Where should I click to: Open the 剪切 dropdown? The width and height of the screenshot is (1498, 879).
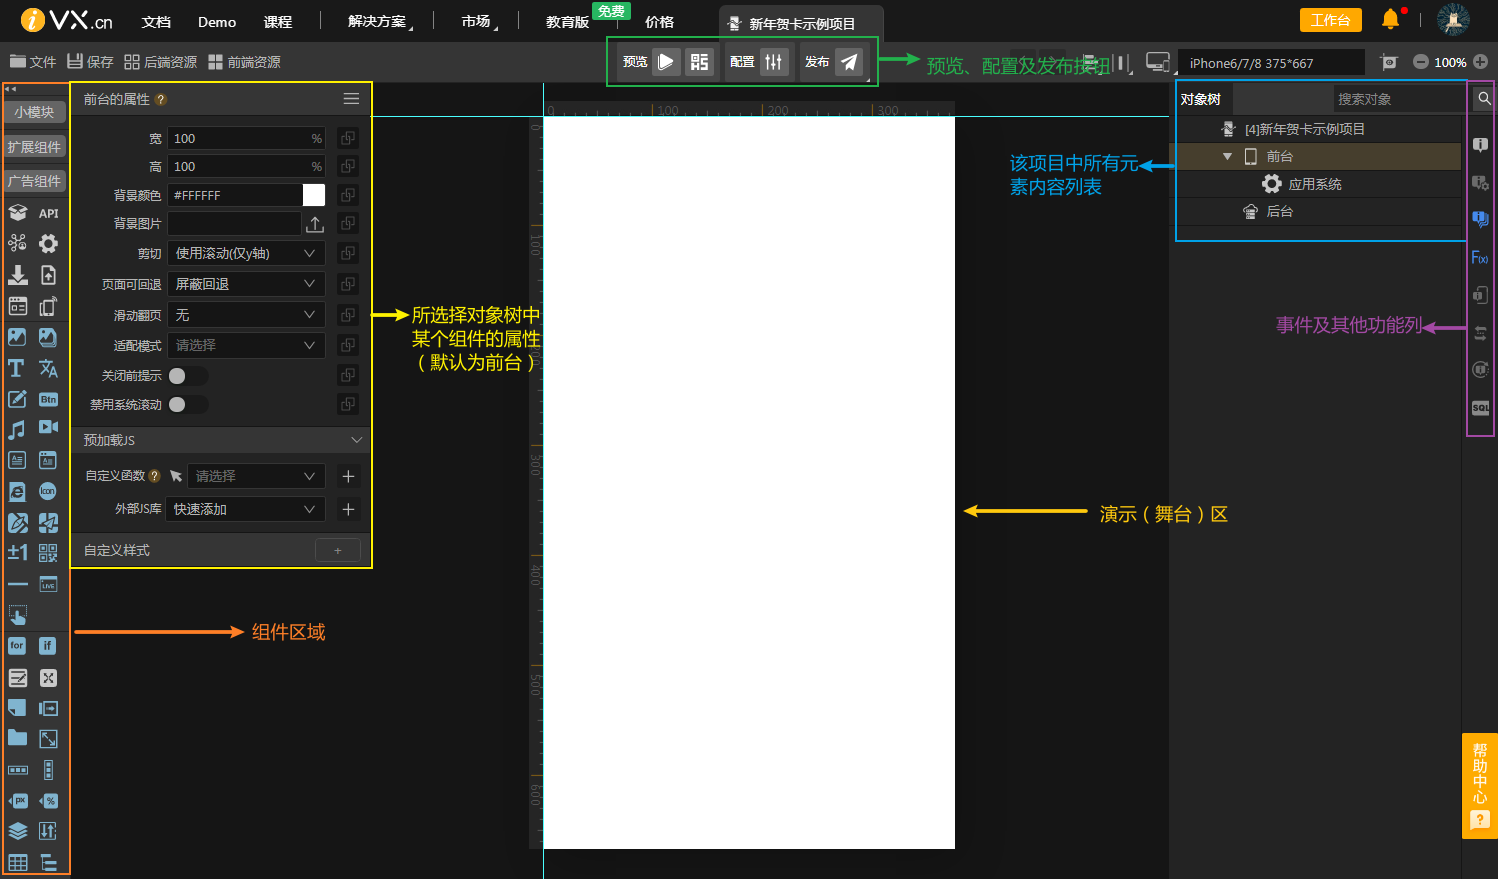(246, 254)
